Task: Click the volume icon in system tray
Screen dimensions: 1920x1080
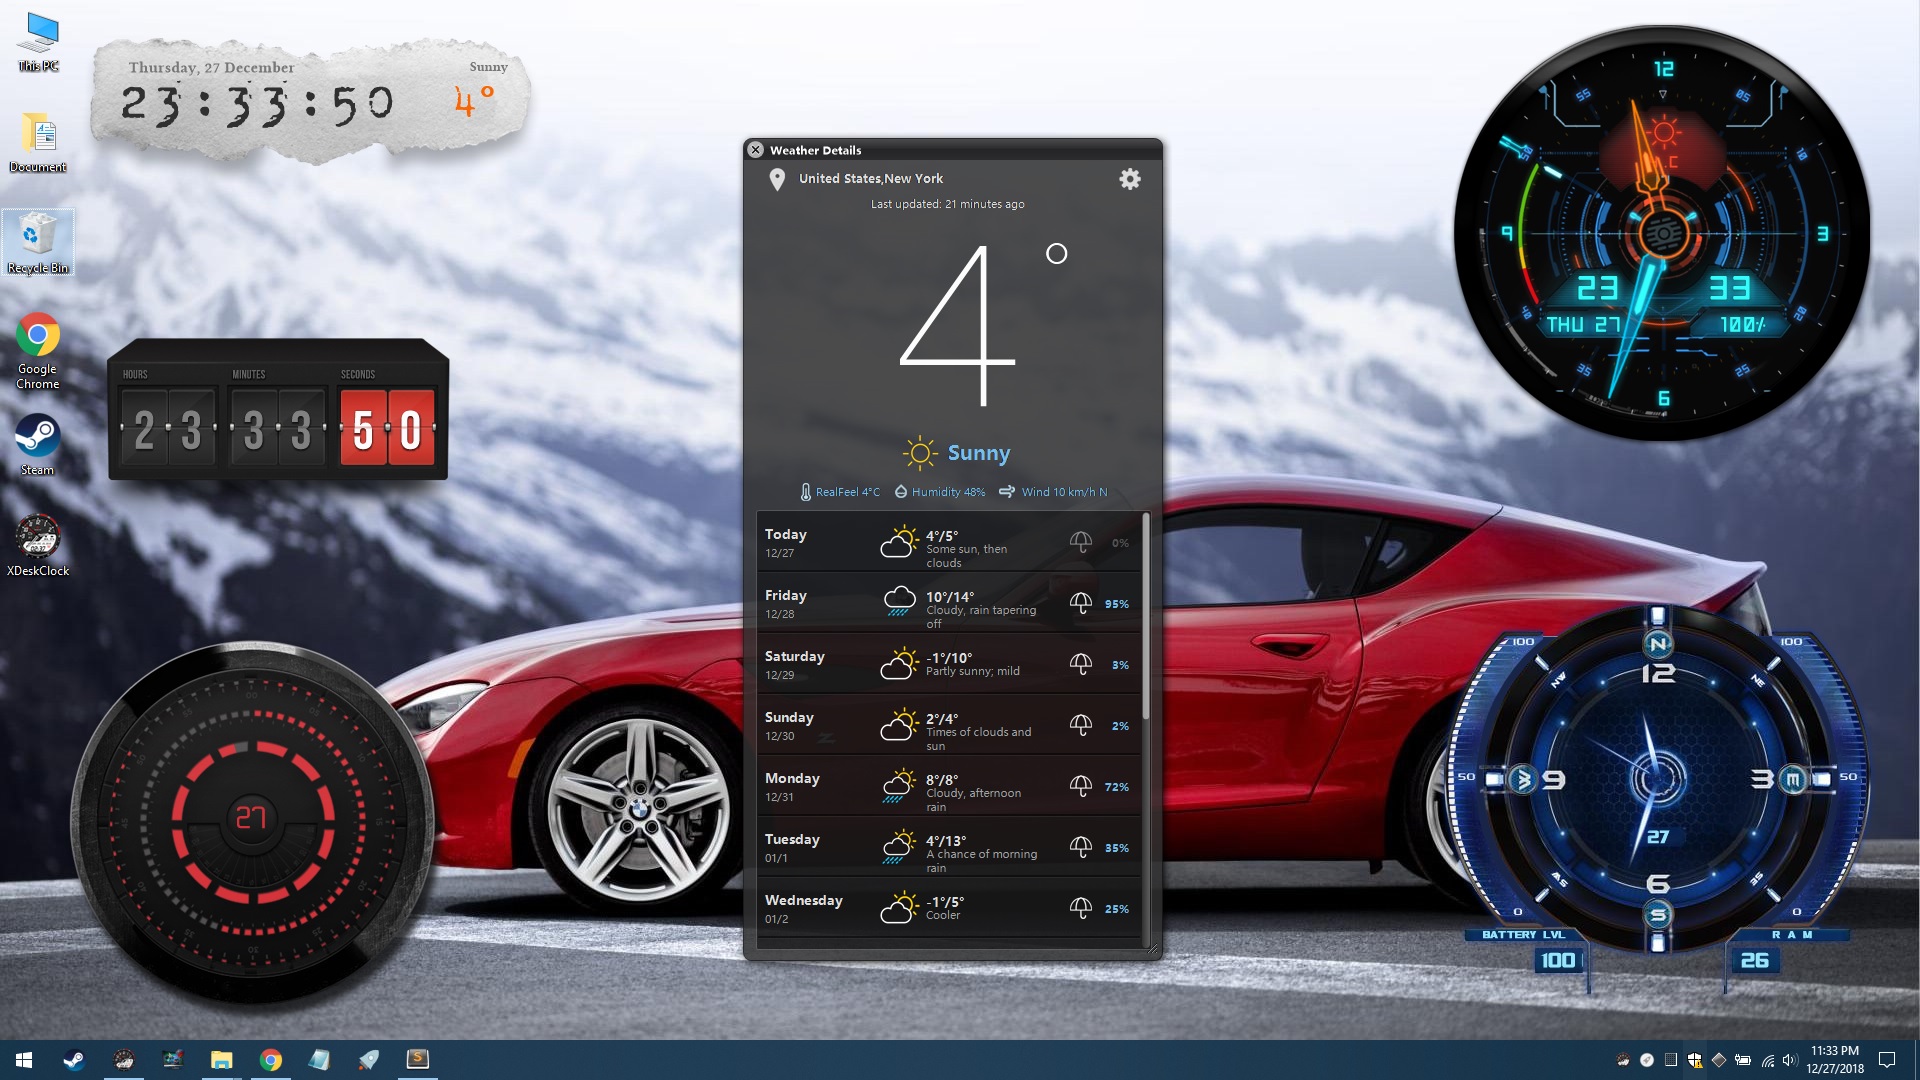Action: pyautogui.click(x=1788, y=1061)
